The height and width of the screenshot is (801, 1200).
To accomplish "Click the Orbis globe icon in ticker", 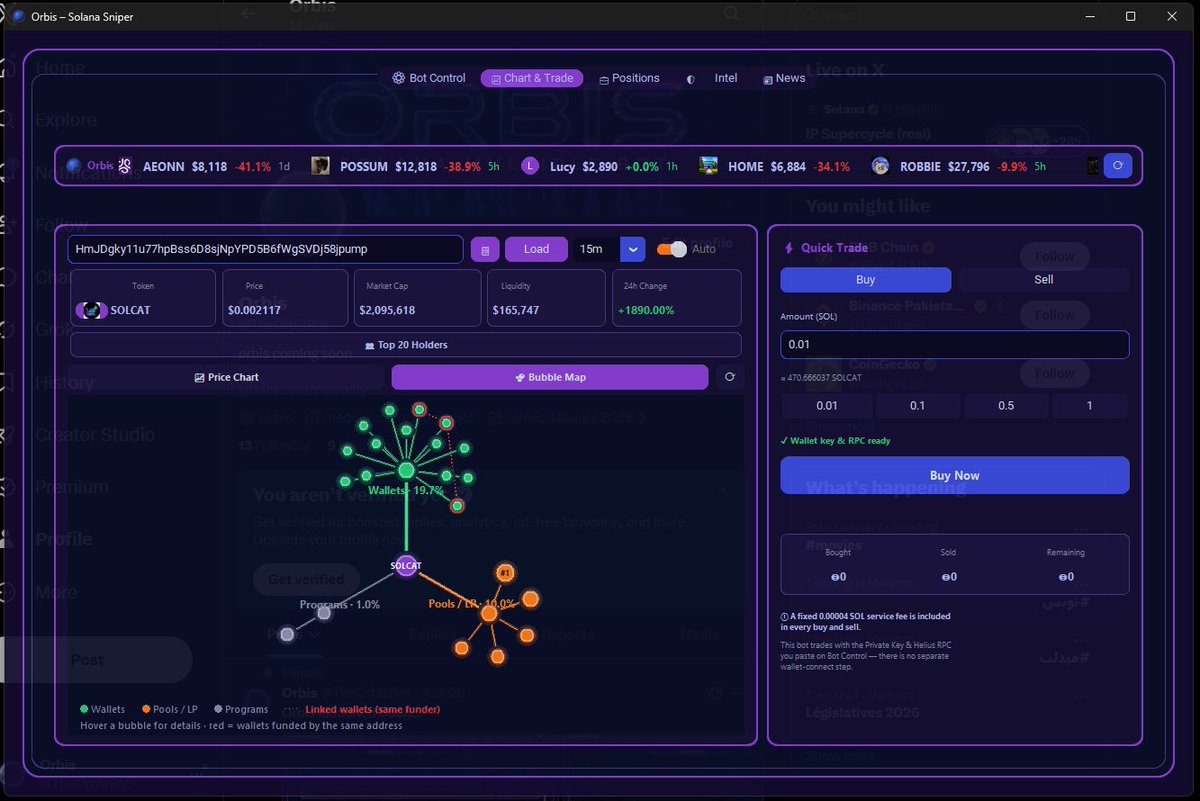I will (x=74, y=165).
